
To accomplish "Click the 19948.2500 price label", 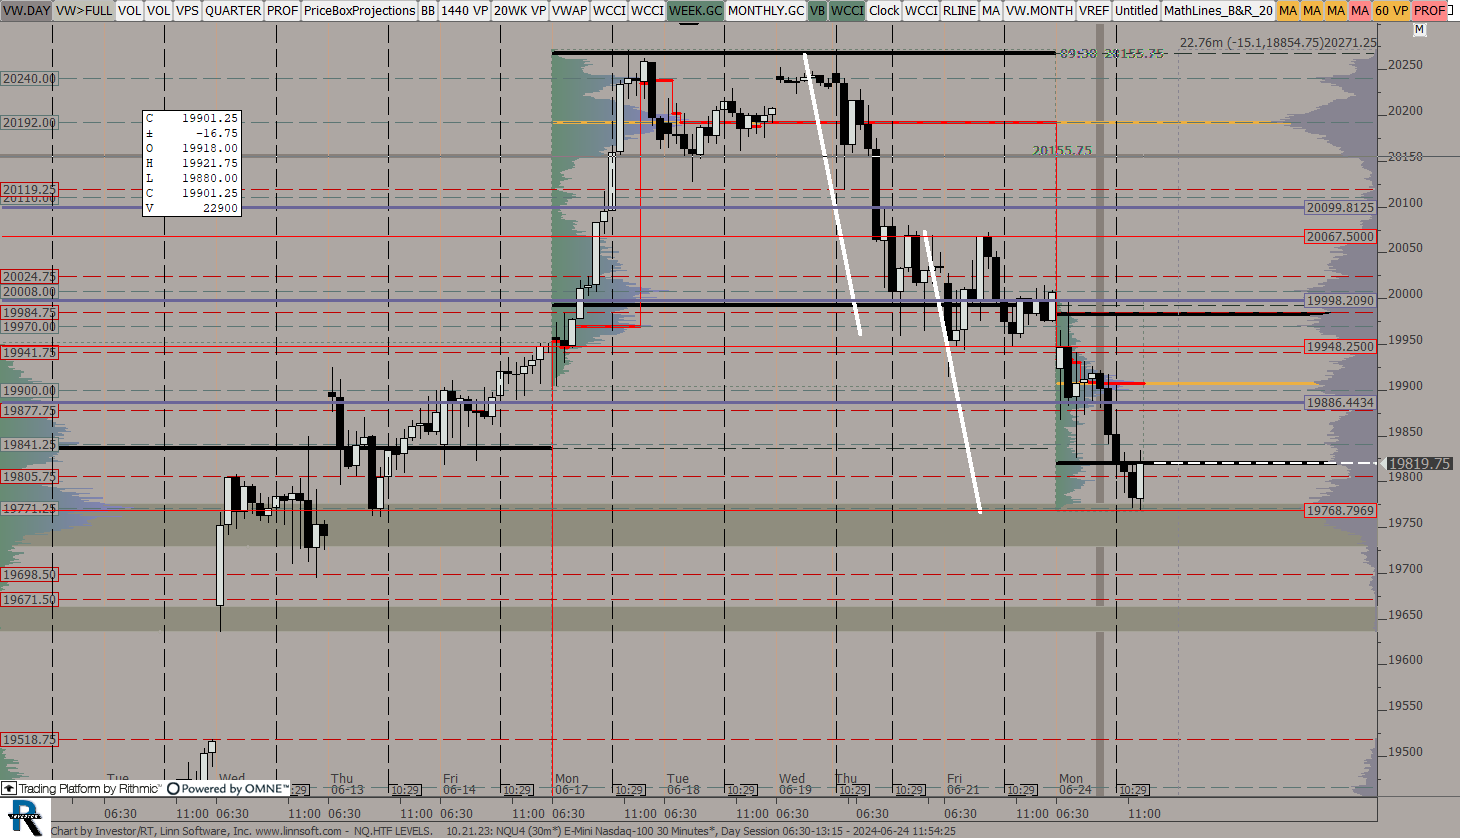I will 1340,346.
